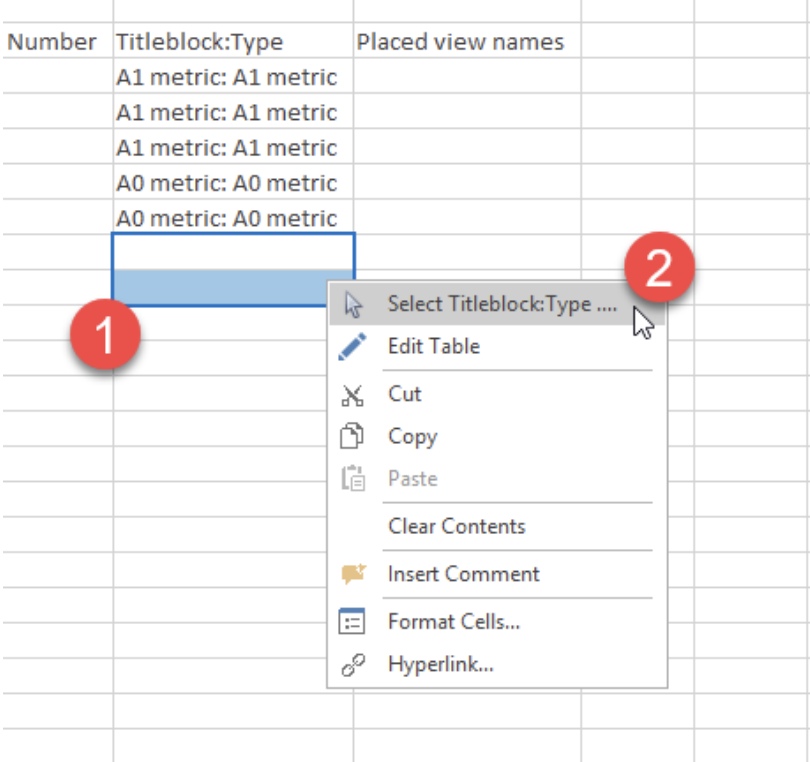Click the scissors Cut icon
810x762 pixels.
tap(352, 395)
